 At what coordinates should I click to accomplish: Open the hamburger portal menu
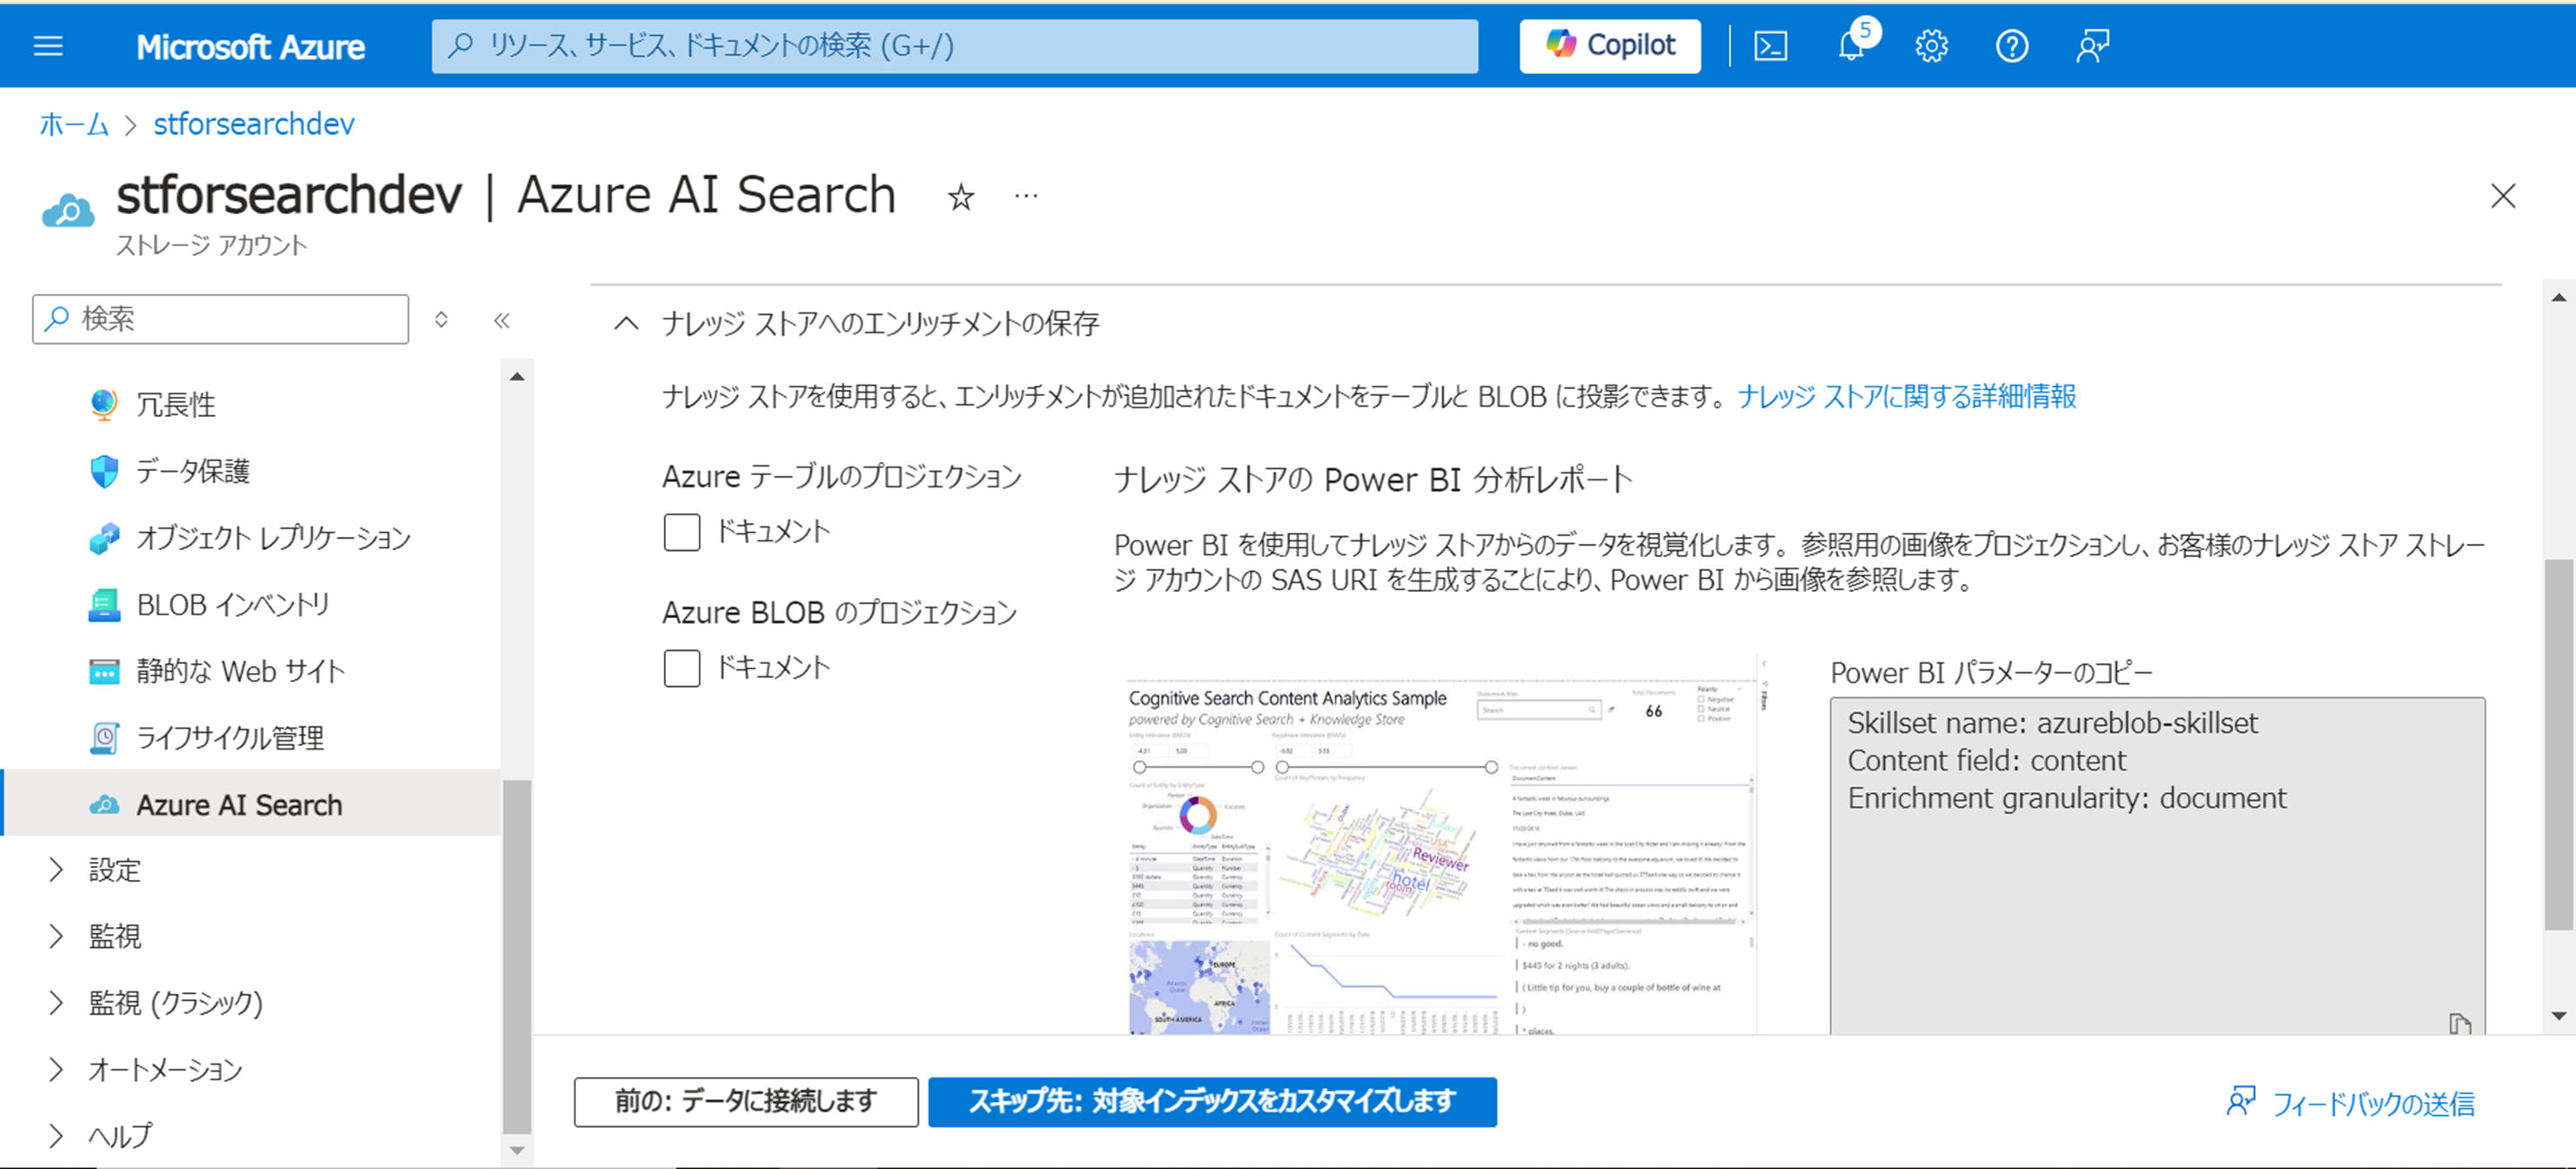tap(48, 46)
